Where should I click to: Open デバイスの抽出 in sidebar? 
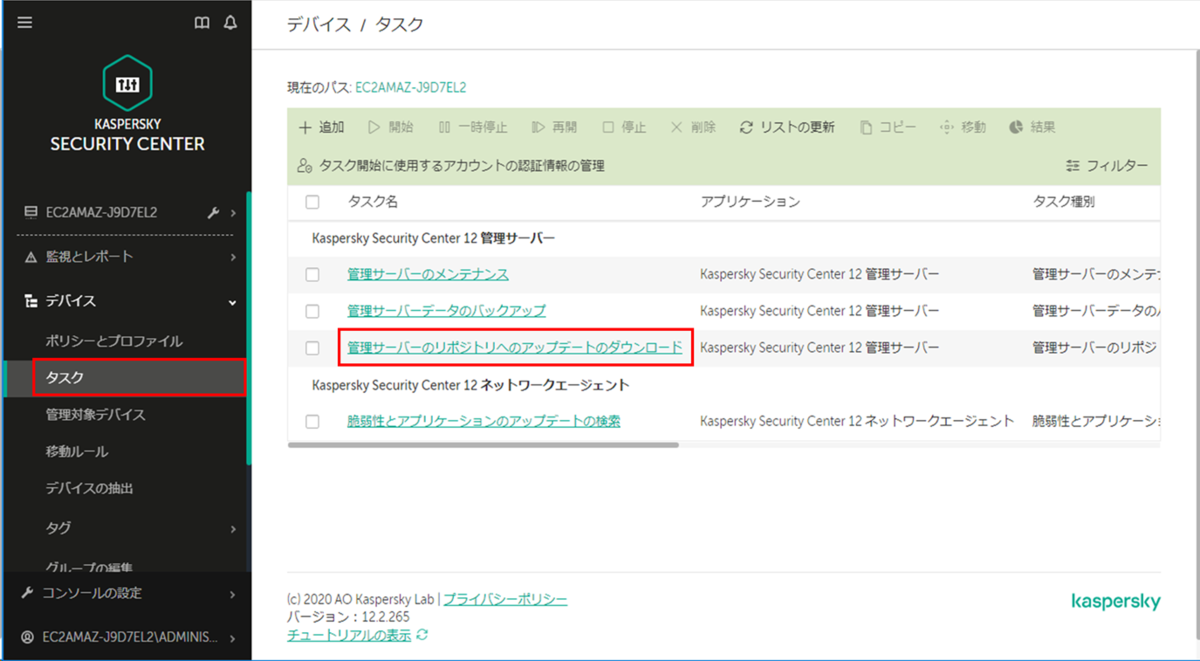[89, 489]
